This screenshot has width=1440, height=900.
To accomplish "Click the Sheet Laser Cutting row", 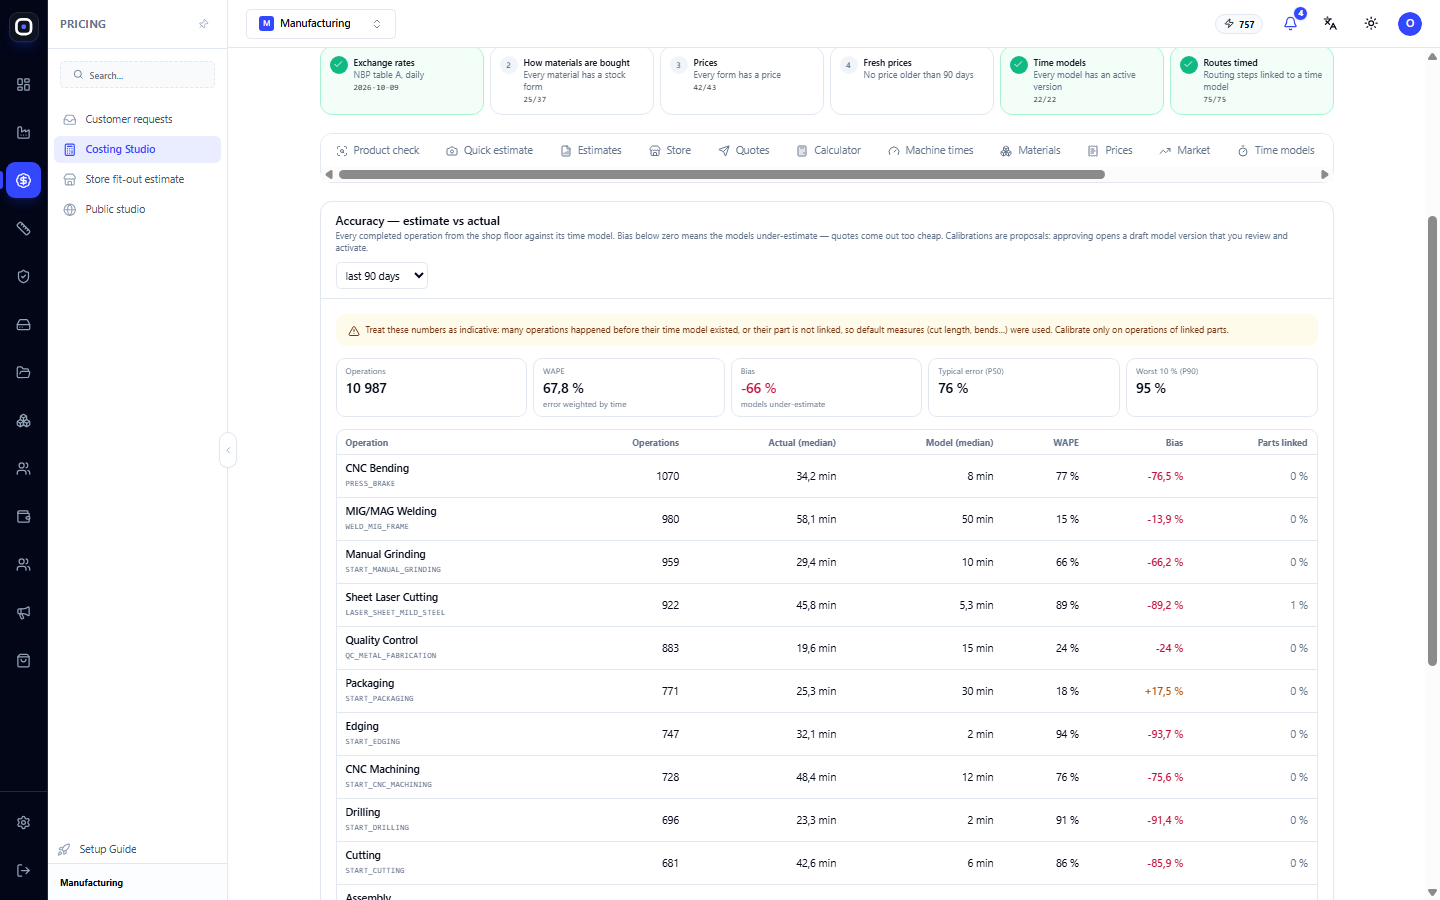I will coord(827,605).
